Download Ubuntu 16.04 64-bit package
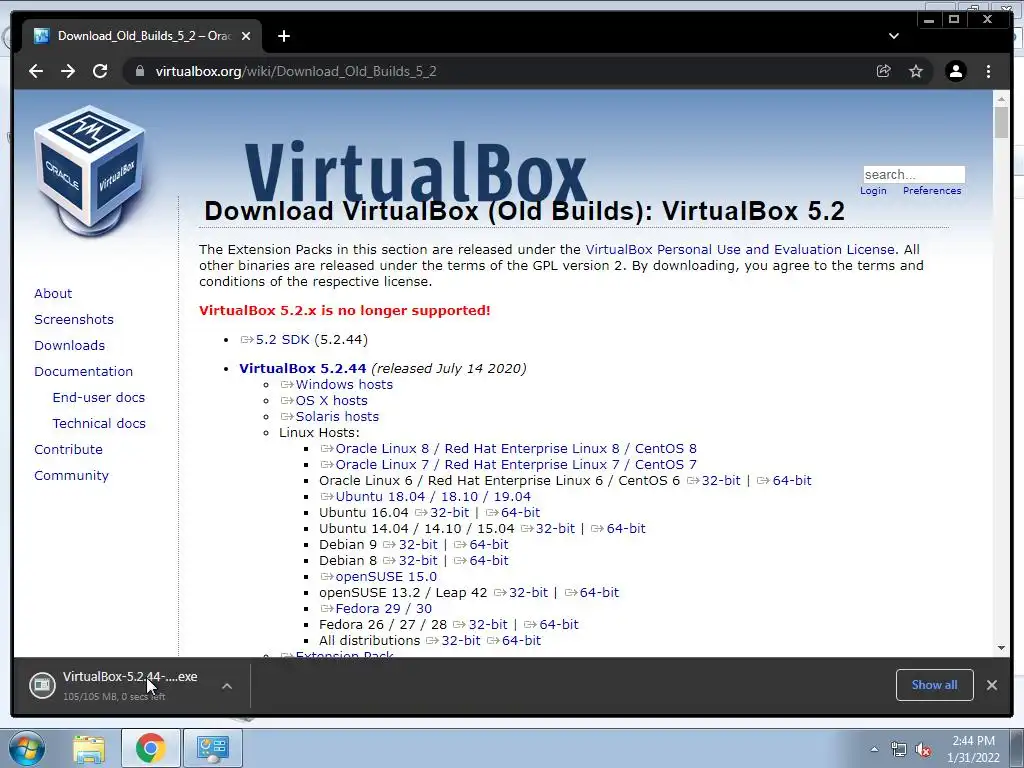The width and height of the screenshot is (1024, 768). [x=513, y=513]
